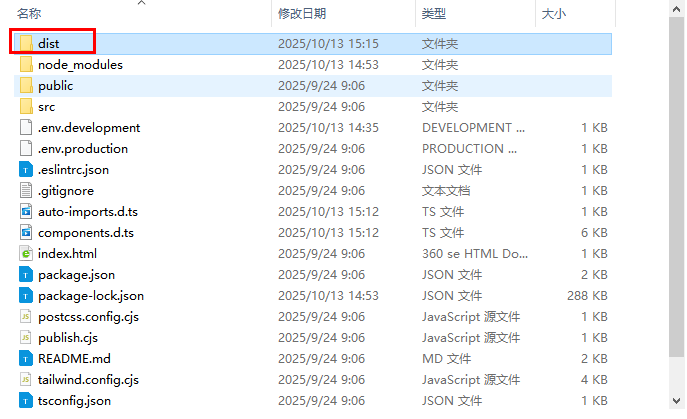The width and height of the screenshot is (687, 419).
Task: Click the .eslintrc.json file icon
Action: [x=26, y=170]
